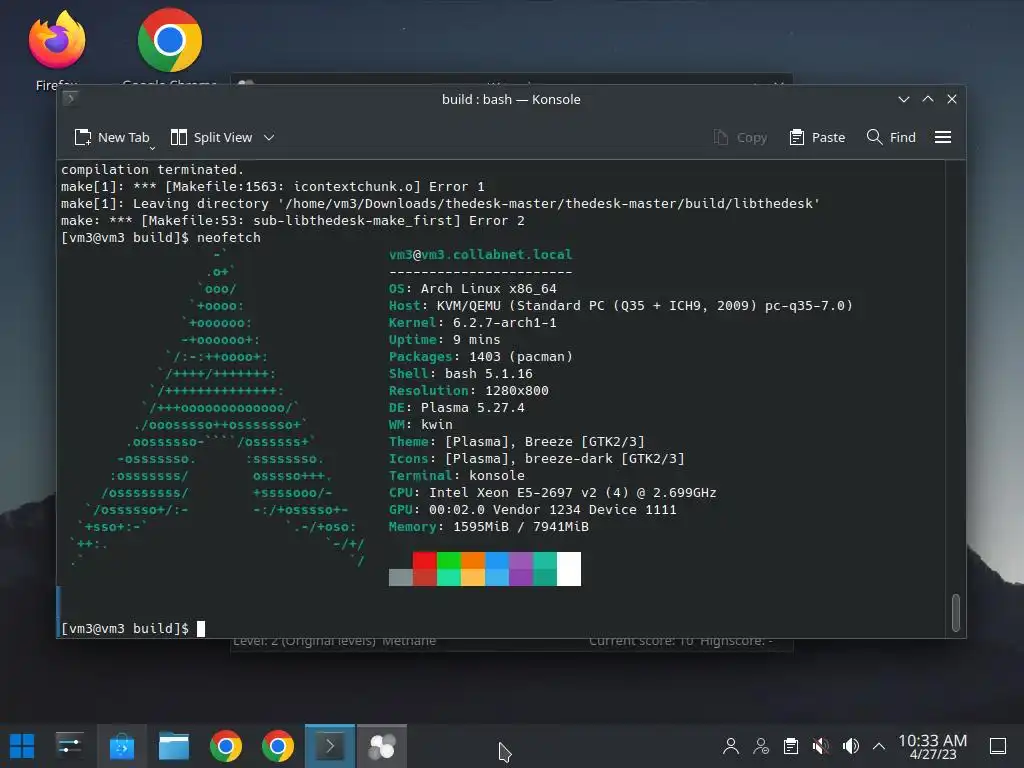Click the Konsole window icon in title bar
The image size is (1024, 768).
[x=70, y=99]
